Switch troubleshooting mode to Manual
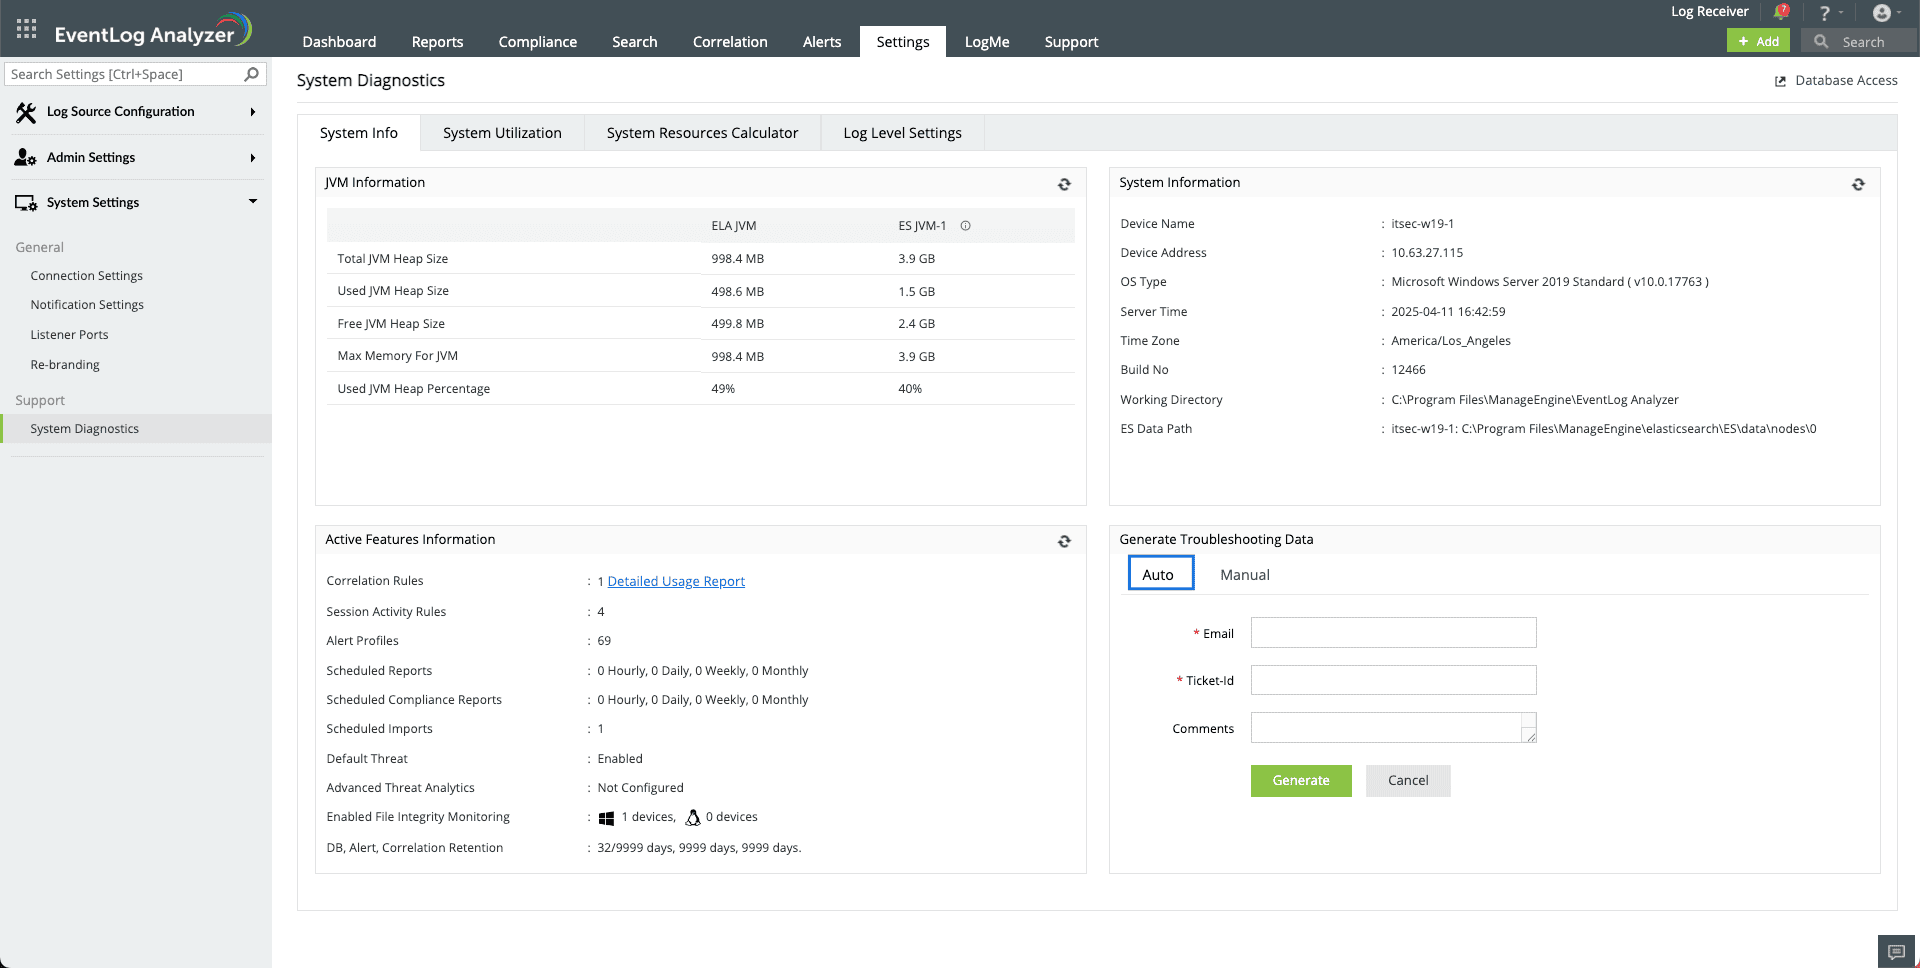 tap(1244, 574)
